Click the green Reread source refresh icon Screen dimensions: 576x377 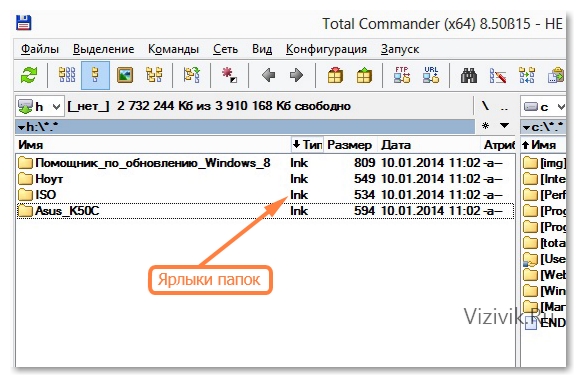click(x=29, y=76)
